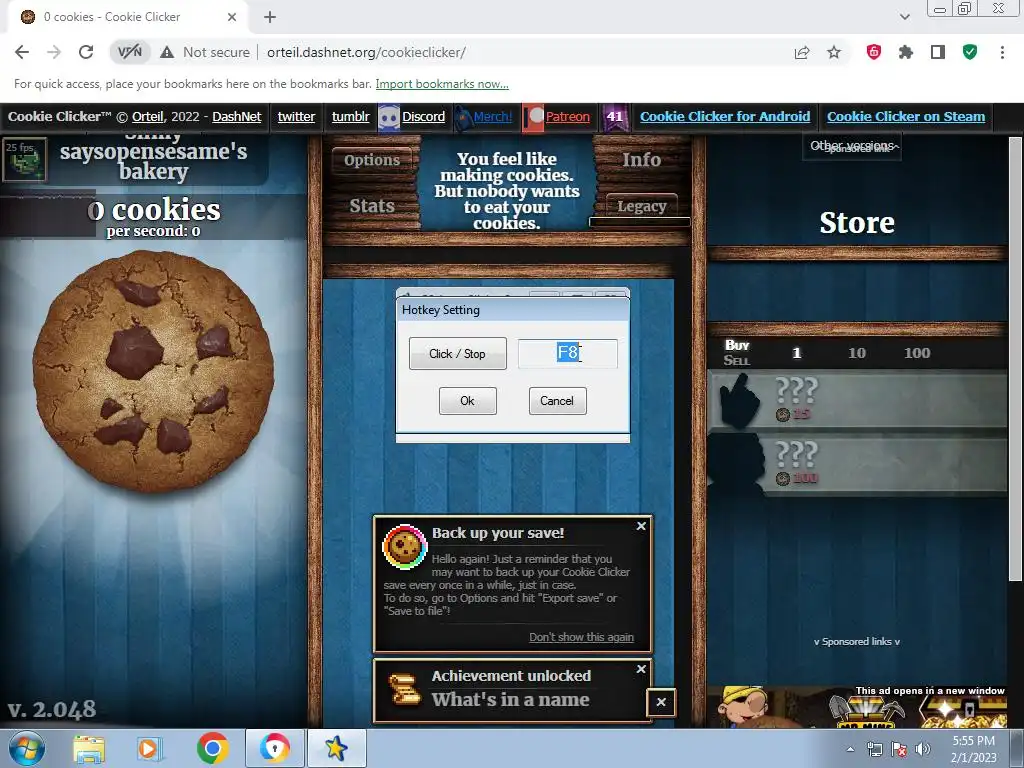Open Chrome from the taskbar
Viewport: 1024px width, 768px height.
pos(212,748)
